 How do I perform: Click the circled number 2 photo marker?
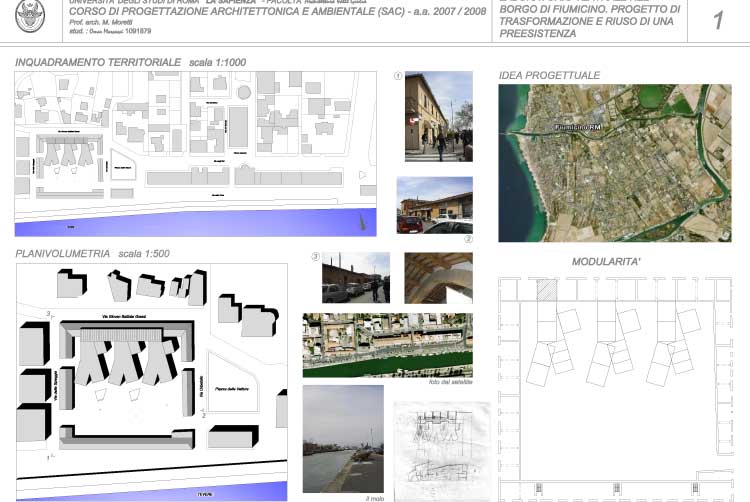tap(468, 239)
